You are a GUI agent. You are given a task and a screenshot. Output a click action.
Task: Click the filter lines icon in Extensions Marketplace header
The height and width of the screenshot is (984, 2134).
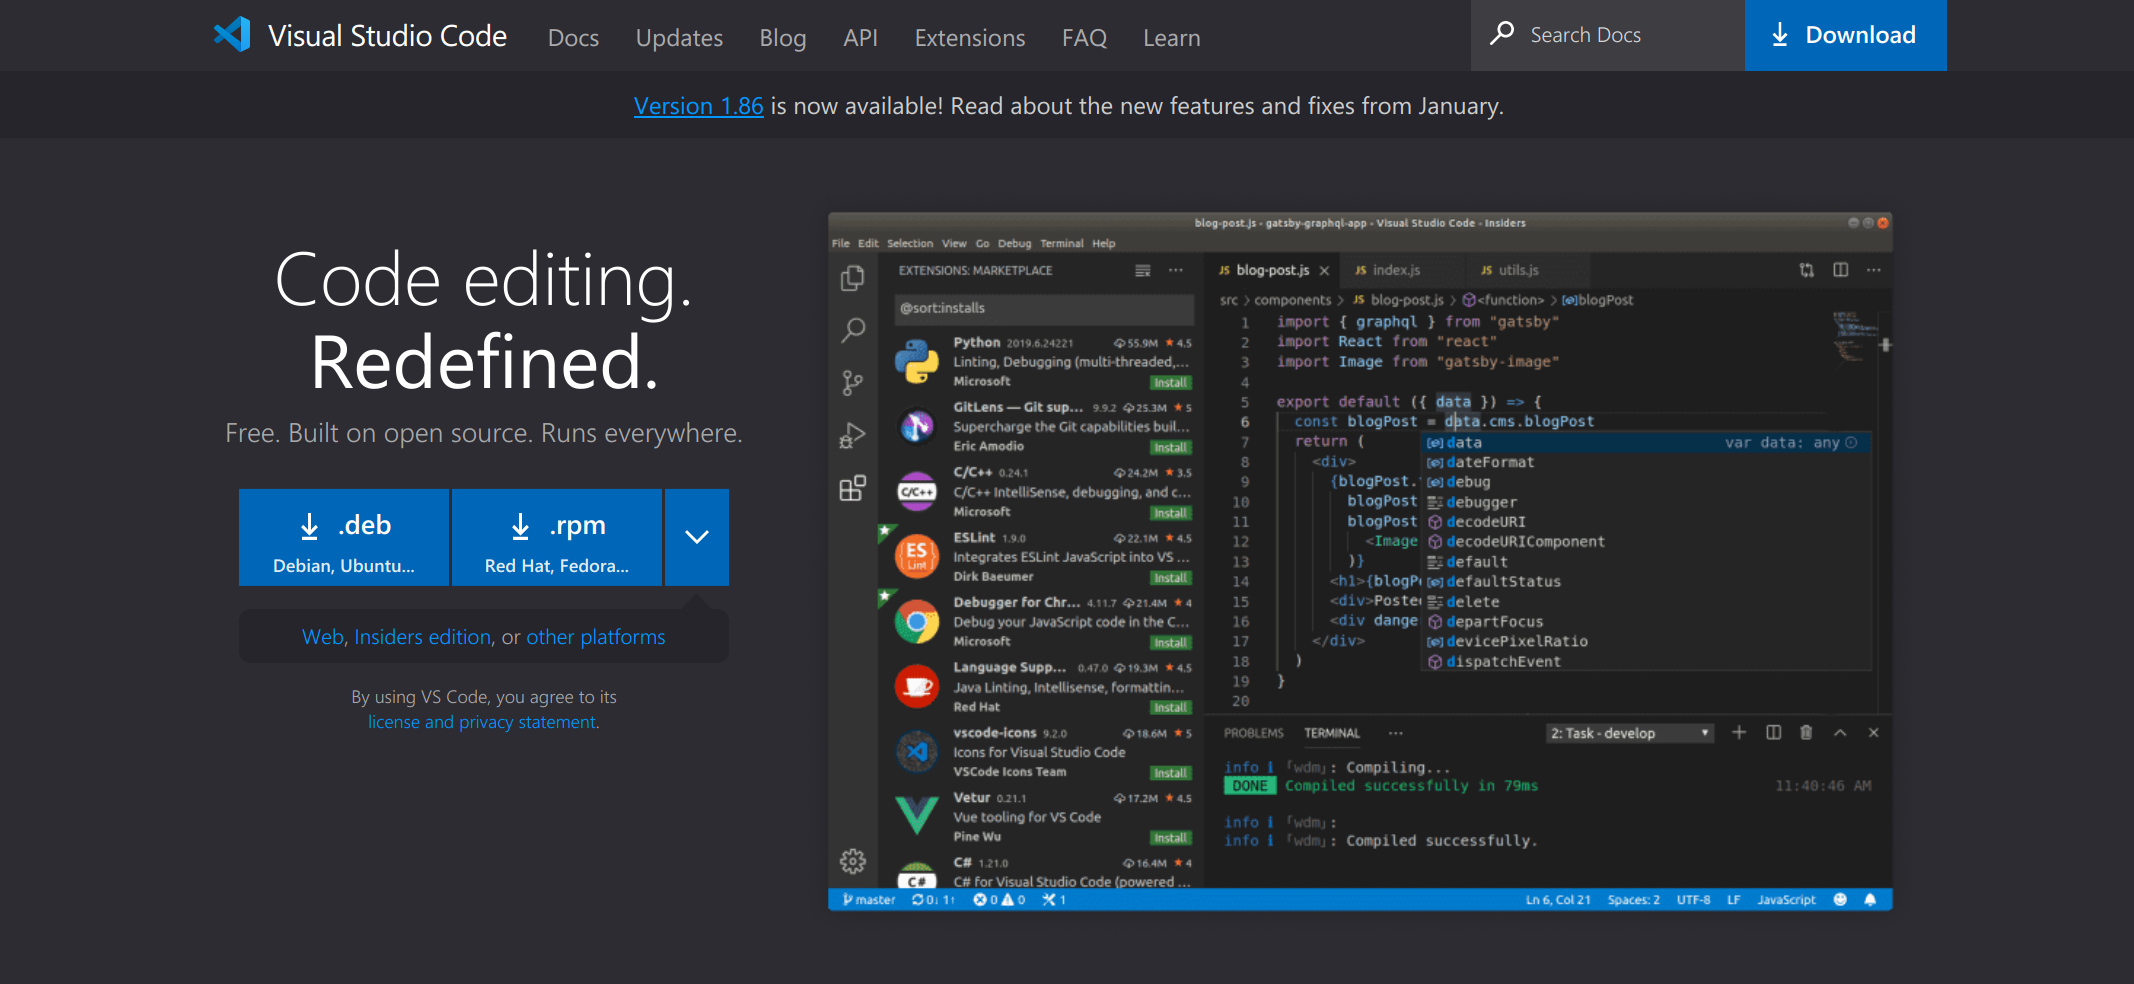coord(1143,271)
